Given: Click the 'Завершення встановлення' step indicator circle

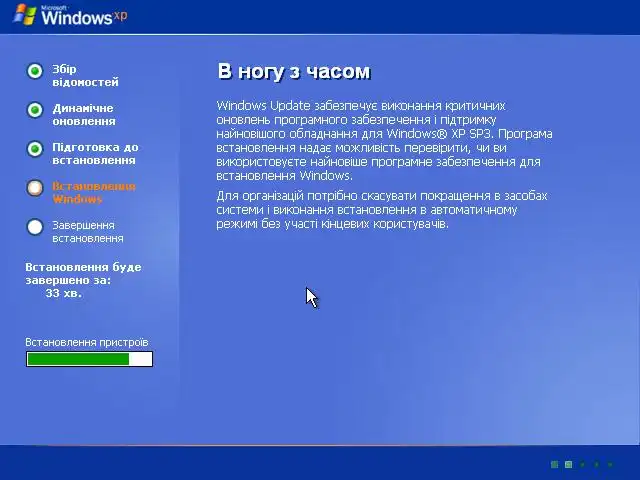Looking at the screenshot, I should [35, 227].
